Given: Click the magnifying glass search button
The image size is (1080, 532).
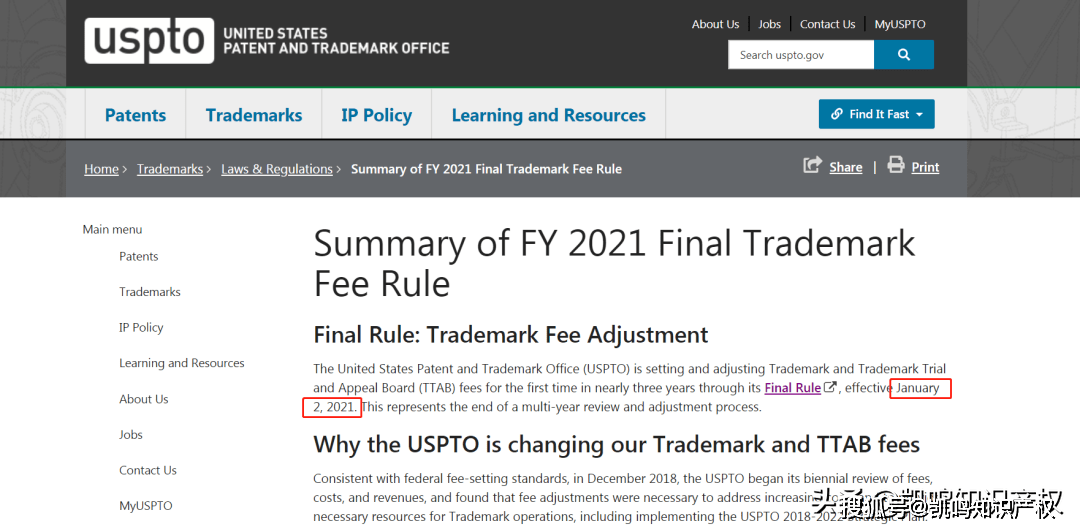Looking at the screenshot, I should tap(903, 55).
